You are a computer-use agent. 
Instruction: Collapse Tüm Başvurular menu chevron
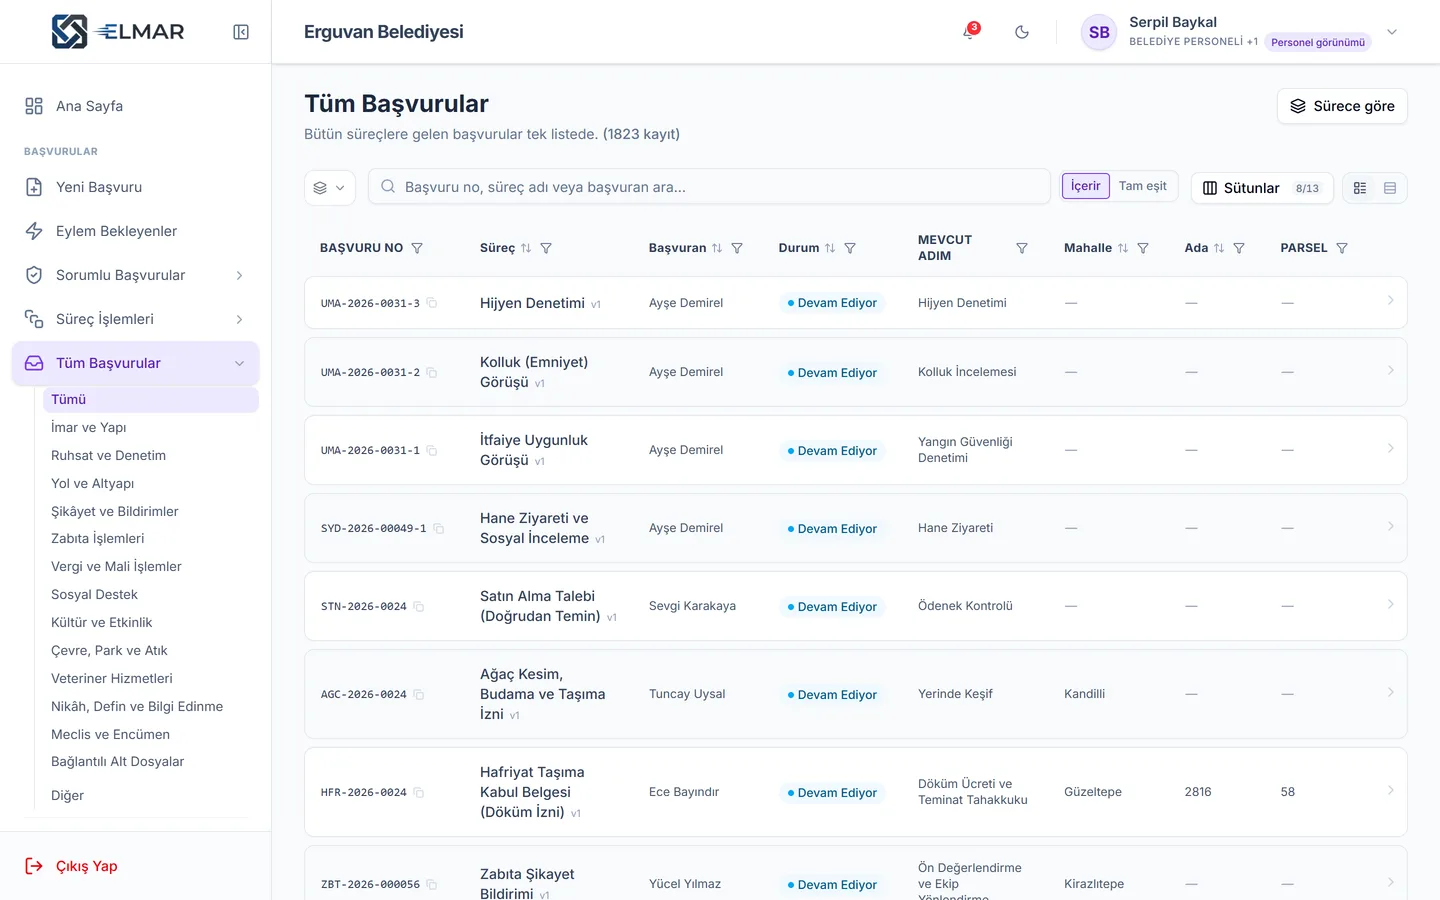(x=240, y=363)
